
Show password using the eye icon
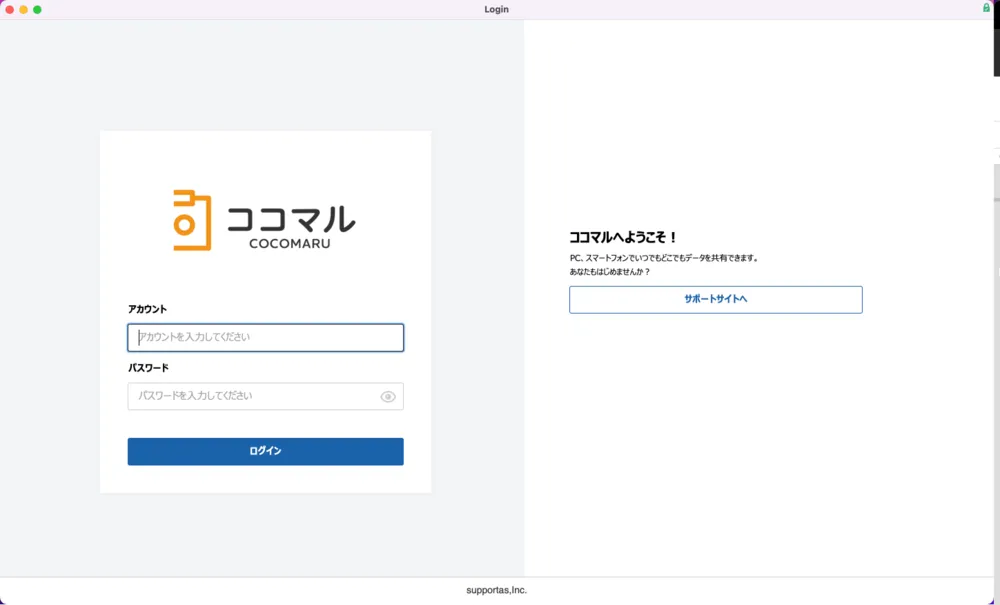388,397
